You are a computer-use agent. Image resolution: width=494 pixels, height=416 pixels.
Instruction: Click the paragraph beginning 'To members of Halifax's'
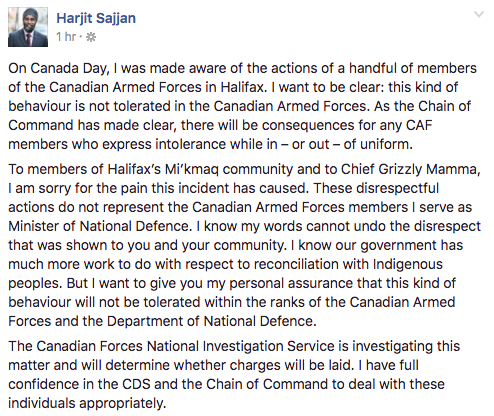point(244,245)
